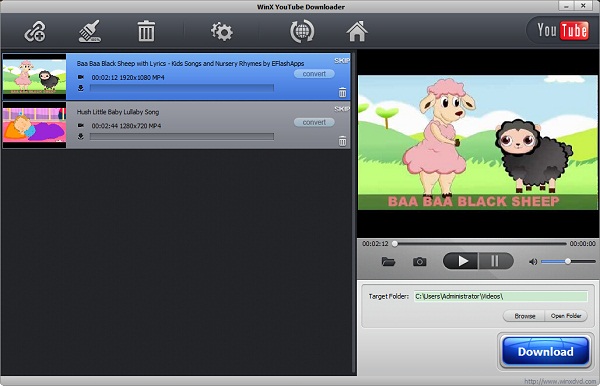600x386 pixels.
Task: Select the Hush Little Baby thumbnail
Action: tap(34, 125)
